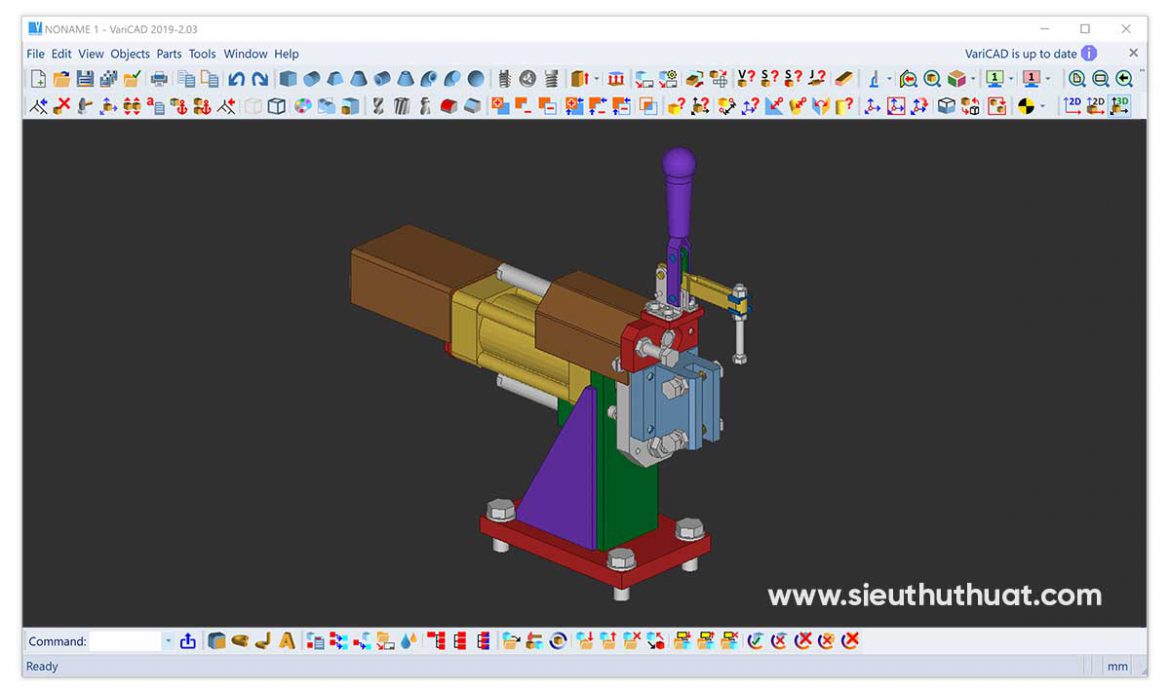Click the zoom previous arrow magnifier
The width and height of the screenshot is (1170, 692).
coord(1124,78)
